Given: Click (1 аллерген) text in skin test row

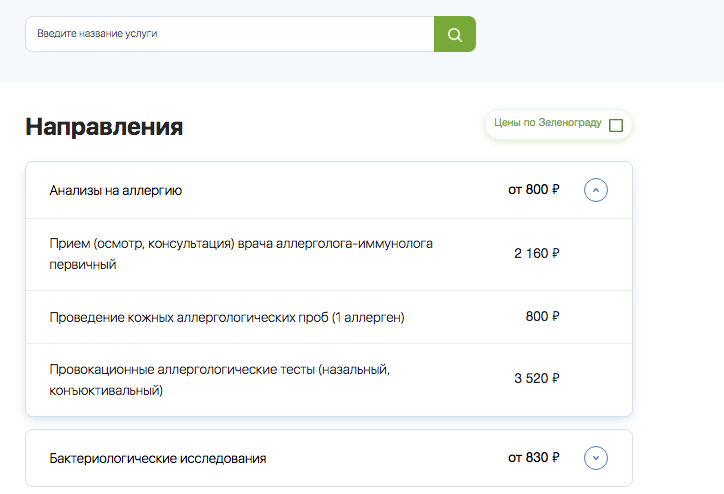Looking at the screenshot, I should (x=365, y=317).
